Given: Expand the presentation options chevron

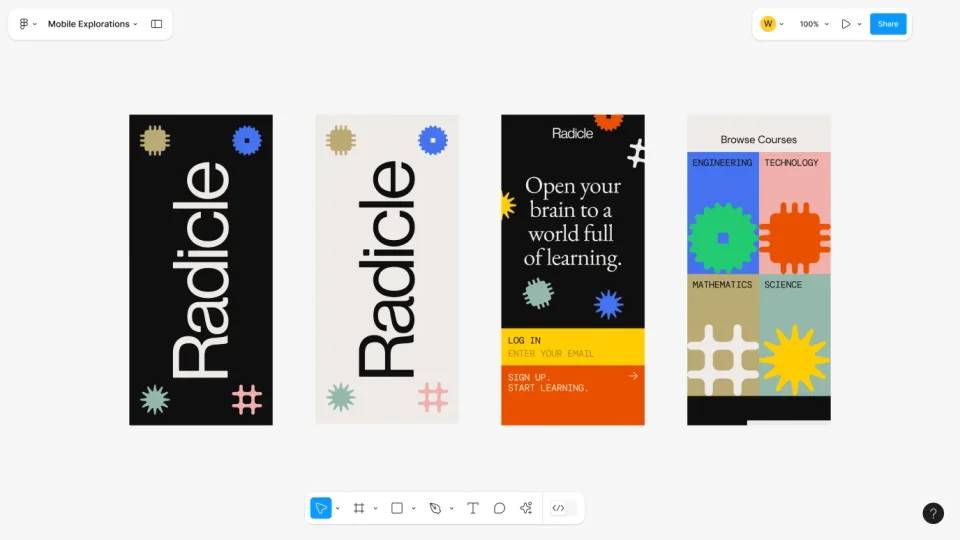Looking at the screenshot, I should [860, 24].
